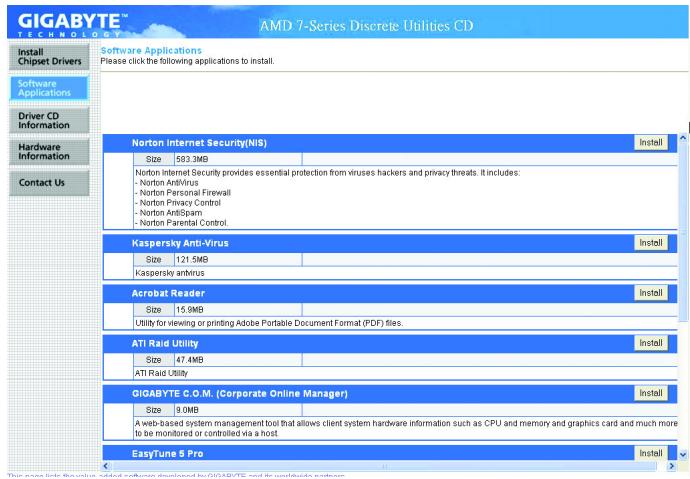Click the web-based system management description

[x=406, y=428]
